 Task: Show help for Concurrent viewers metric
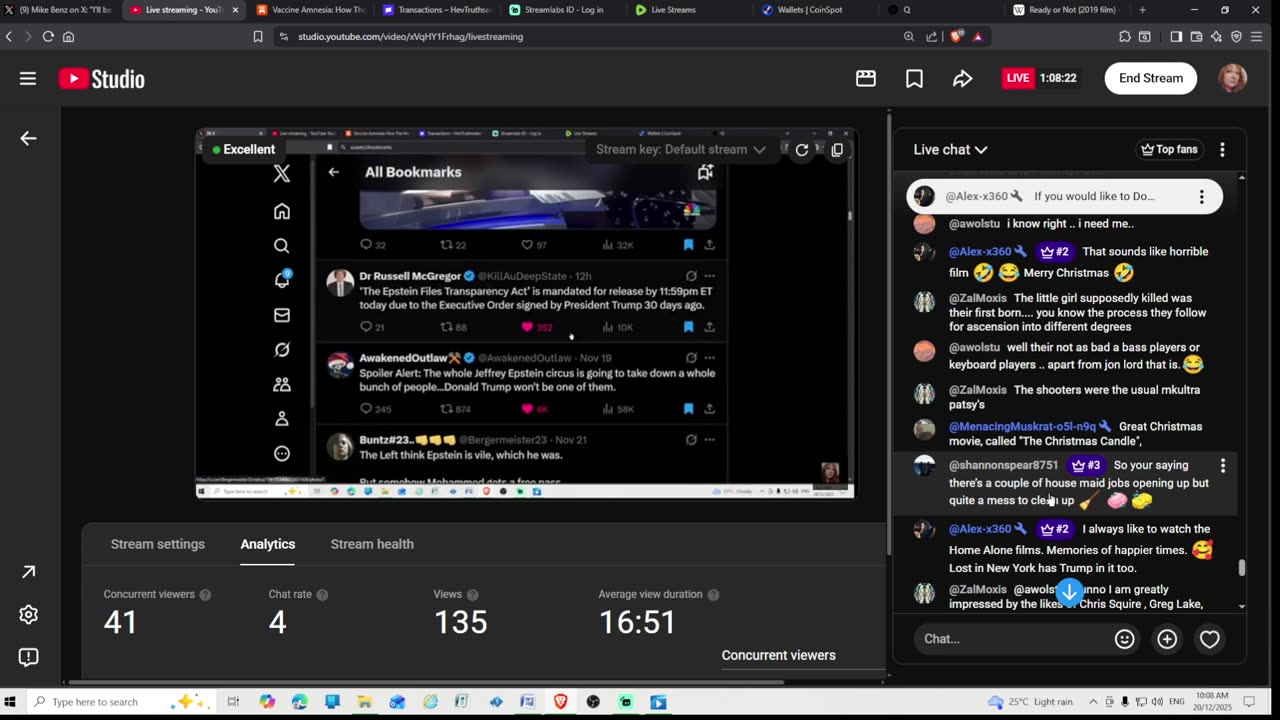[x=205, y=595]
